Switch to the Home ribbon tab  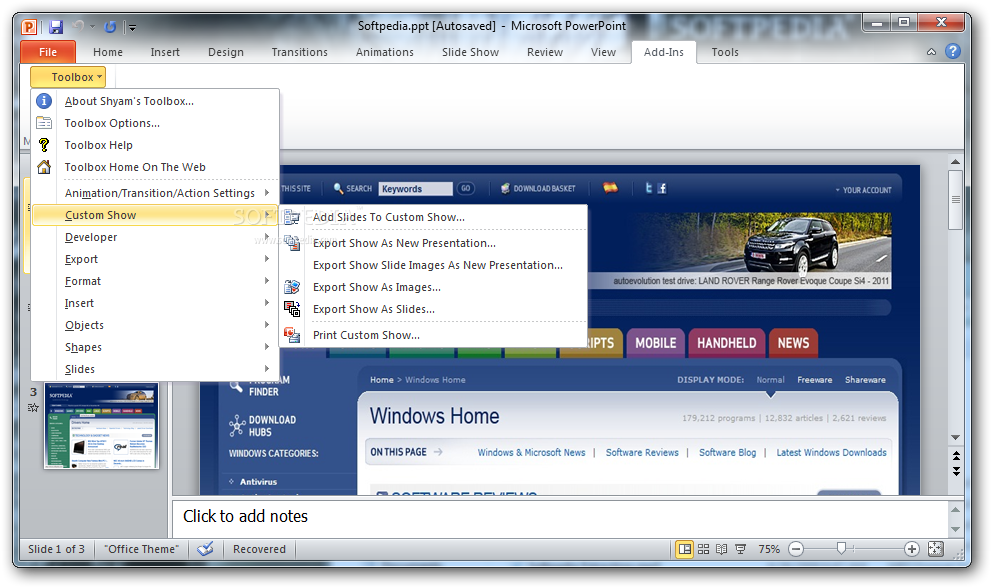tap(108, 52)
